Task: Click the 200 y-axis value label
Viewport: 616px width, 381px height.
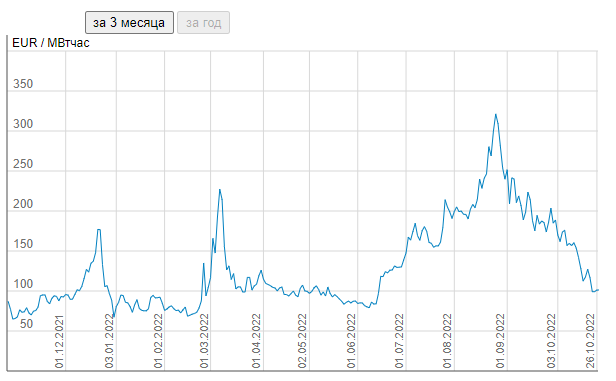Action: 23,204
